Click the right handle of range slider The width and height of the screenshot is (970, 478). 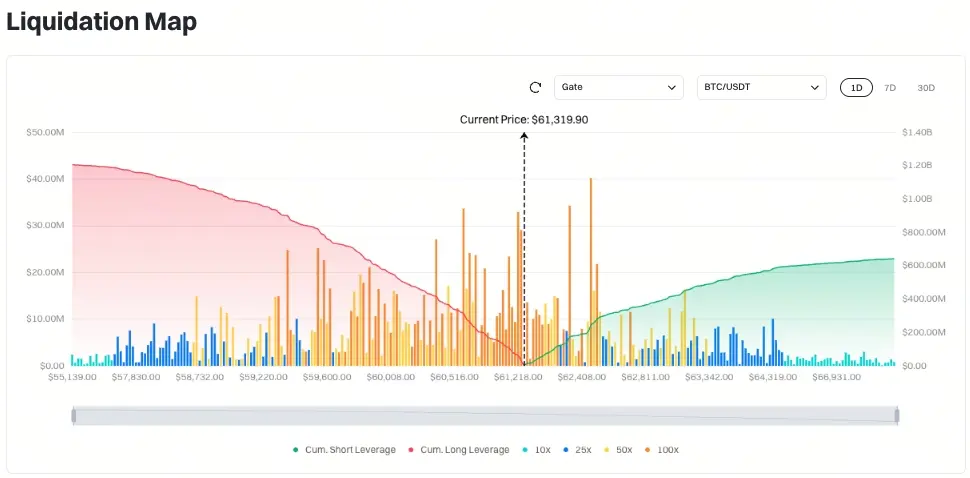click(x=897, y=416)
